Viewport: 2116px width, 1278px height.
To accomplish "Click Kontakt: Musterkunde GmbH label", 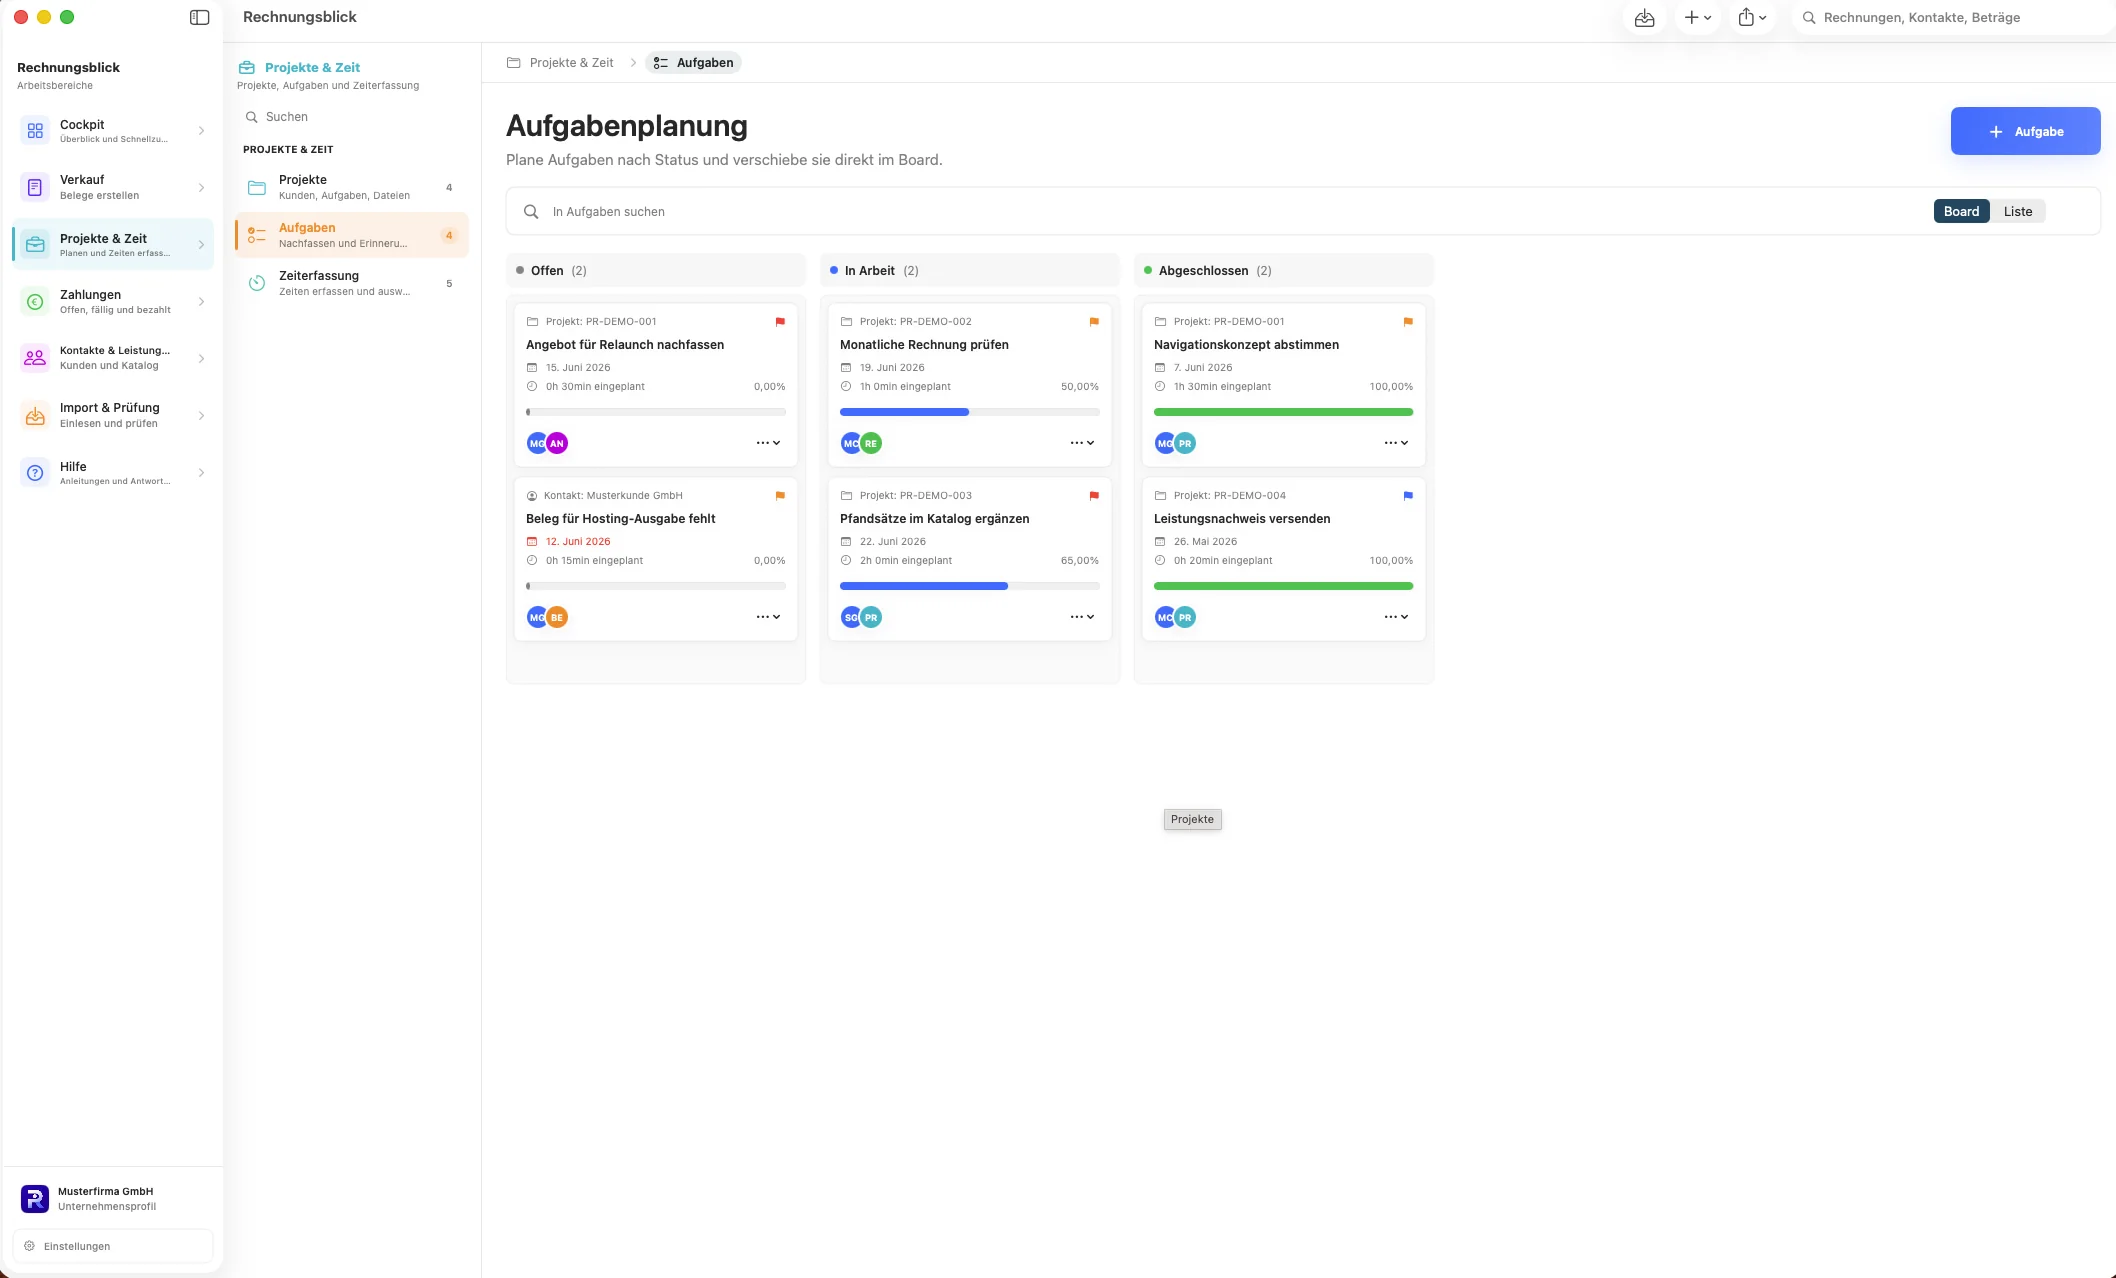I will point(613,496).
